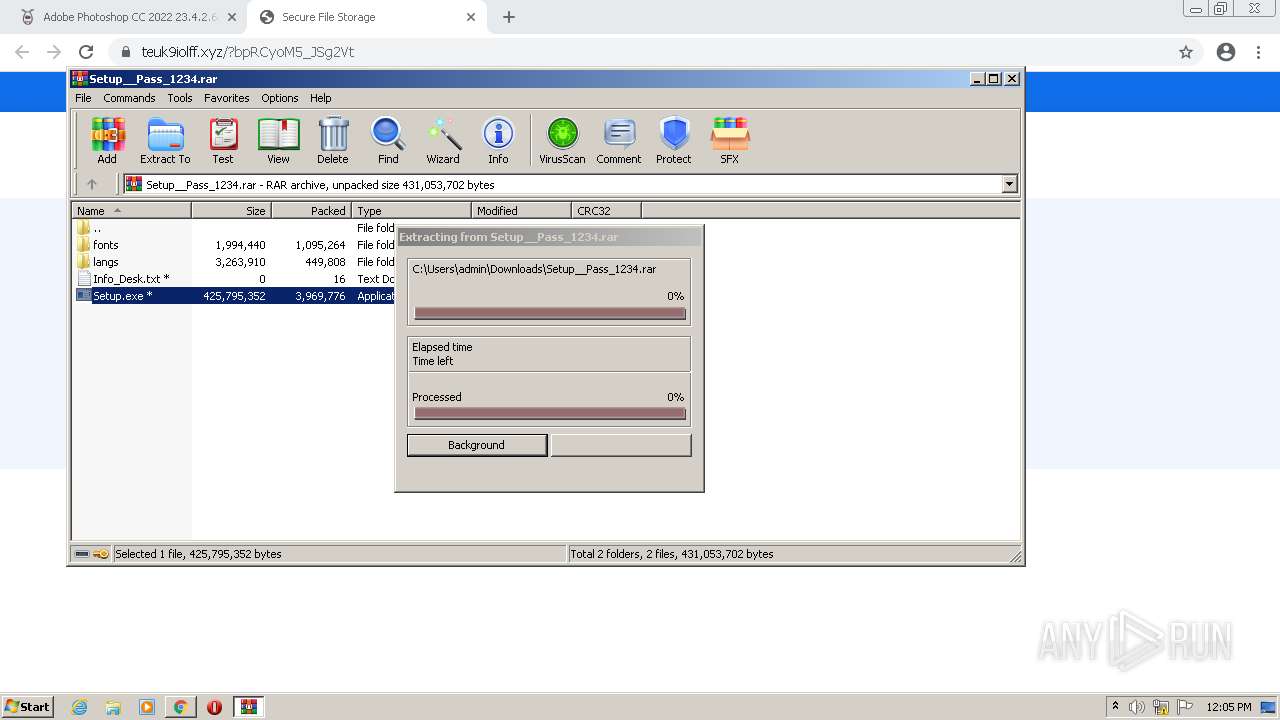Sort by the Type column header
The width and height of the screenshot is (1280, 720).
tap(411, 211)
